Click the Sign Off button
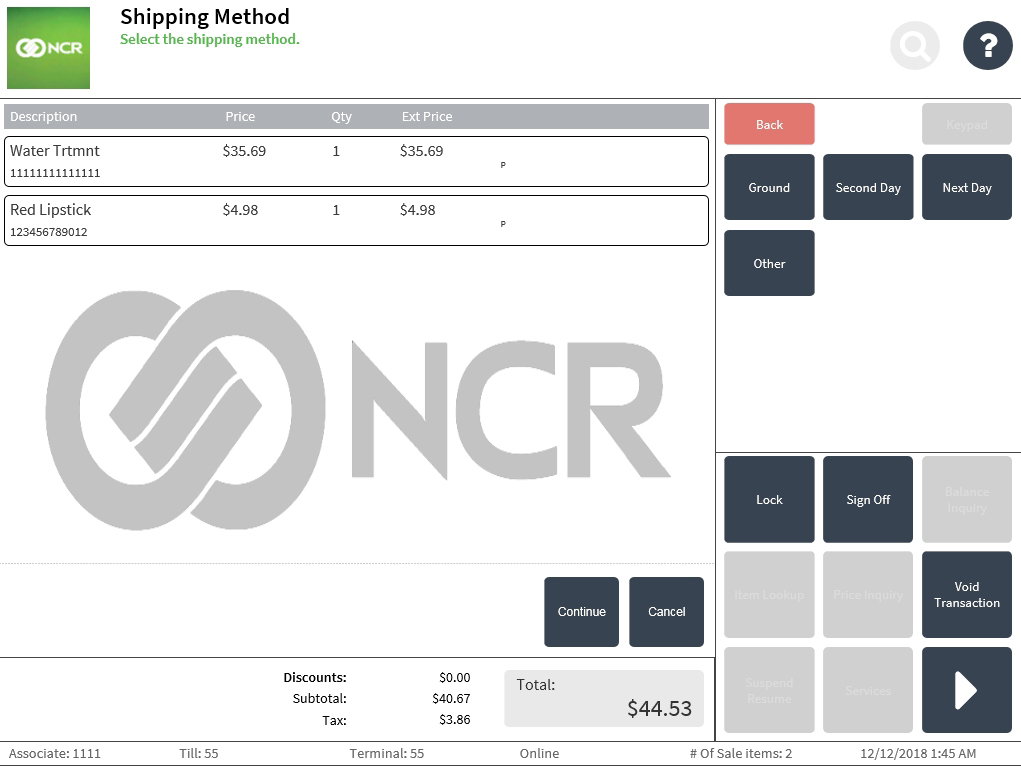 click(x=868, y=499)
